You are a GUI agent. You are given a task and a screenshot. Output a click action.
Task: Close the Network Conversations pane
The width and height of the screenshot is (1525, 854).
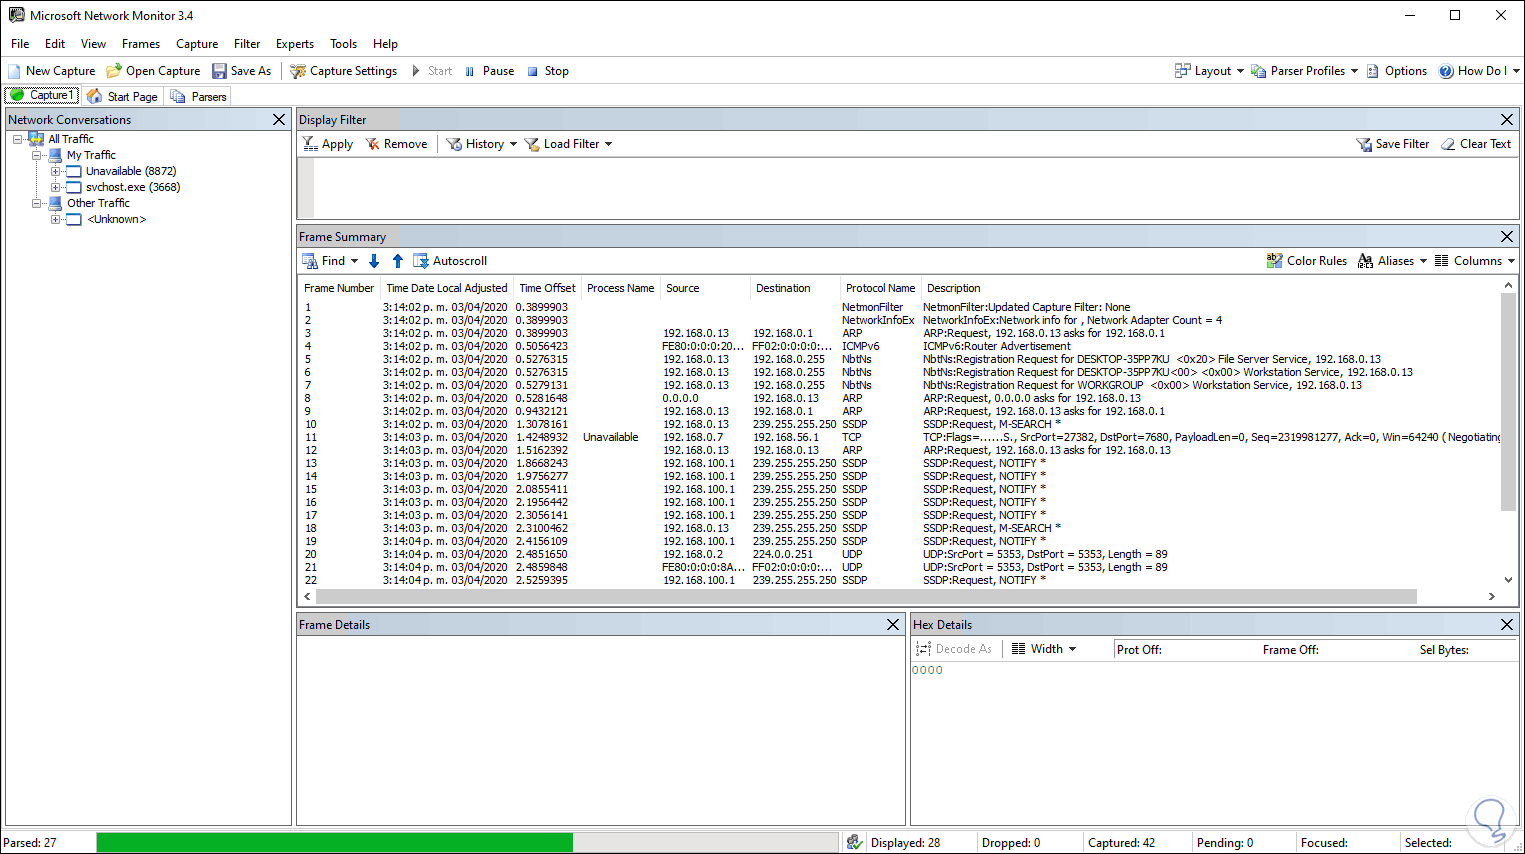coord(279,119)
